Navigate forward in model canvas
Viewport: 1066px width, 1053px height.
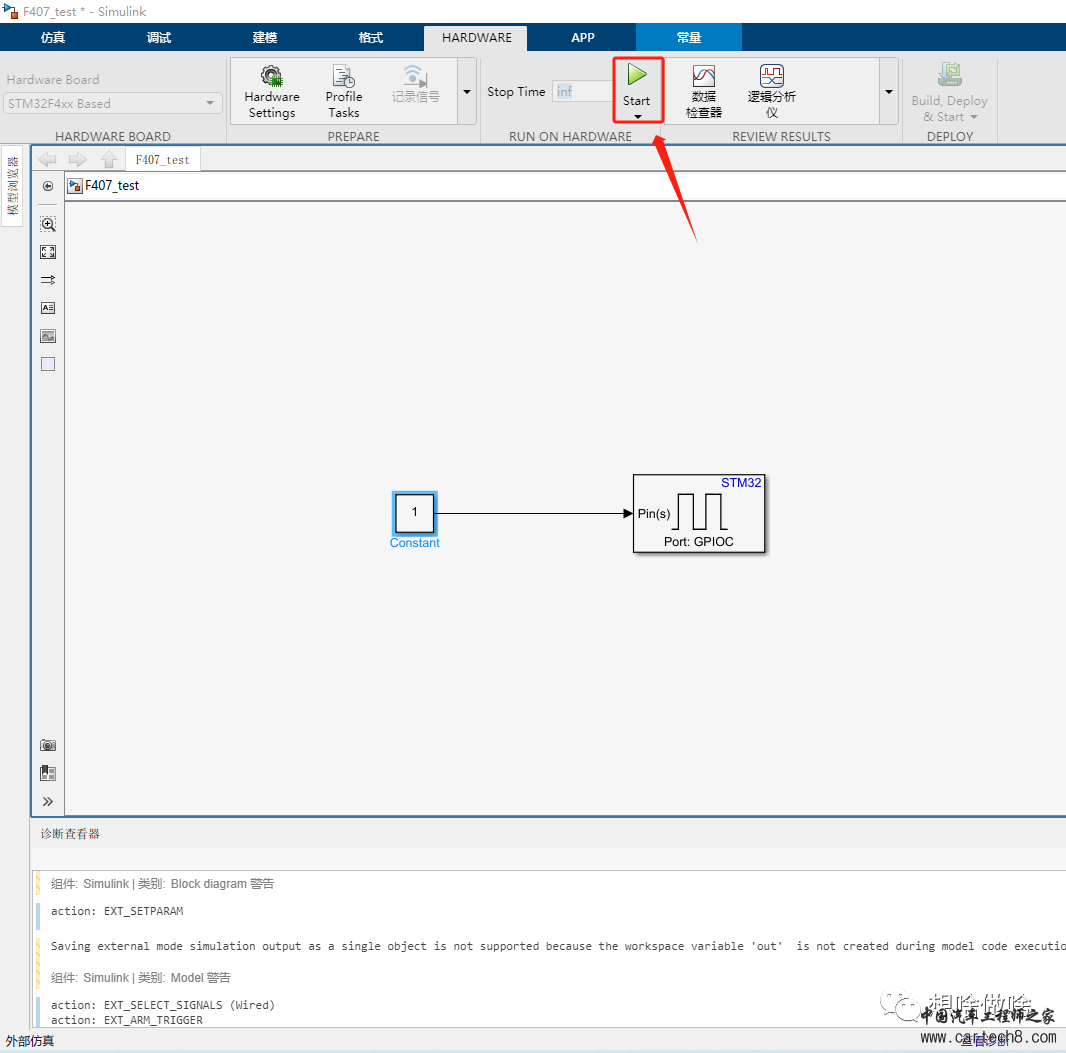pyautogui.click(x=78, y=160)
